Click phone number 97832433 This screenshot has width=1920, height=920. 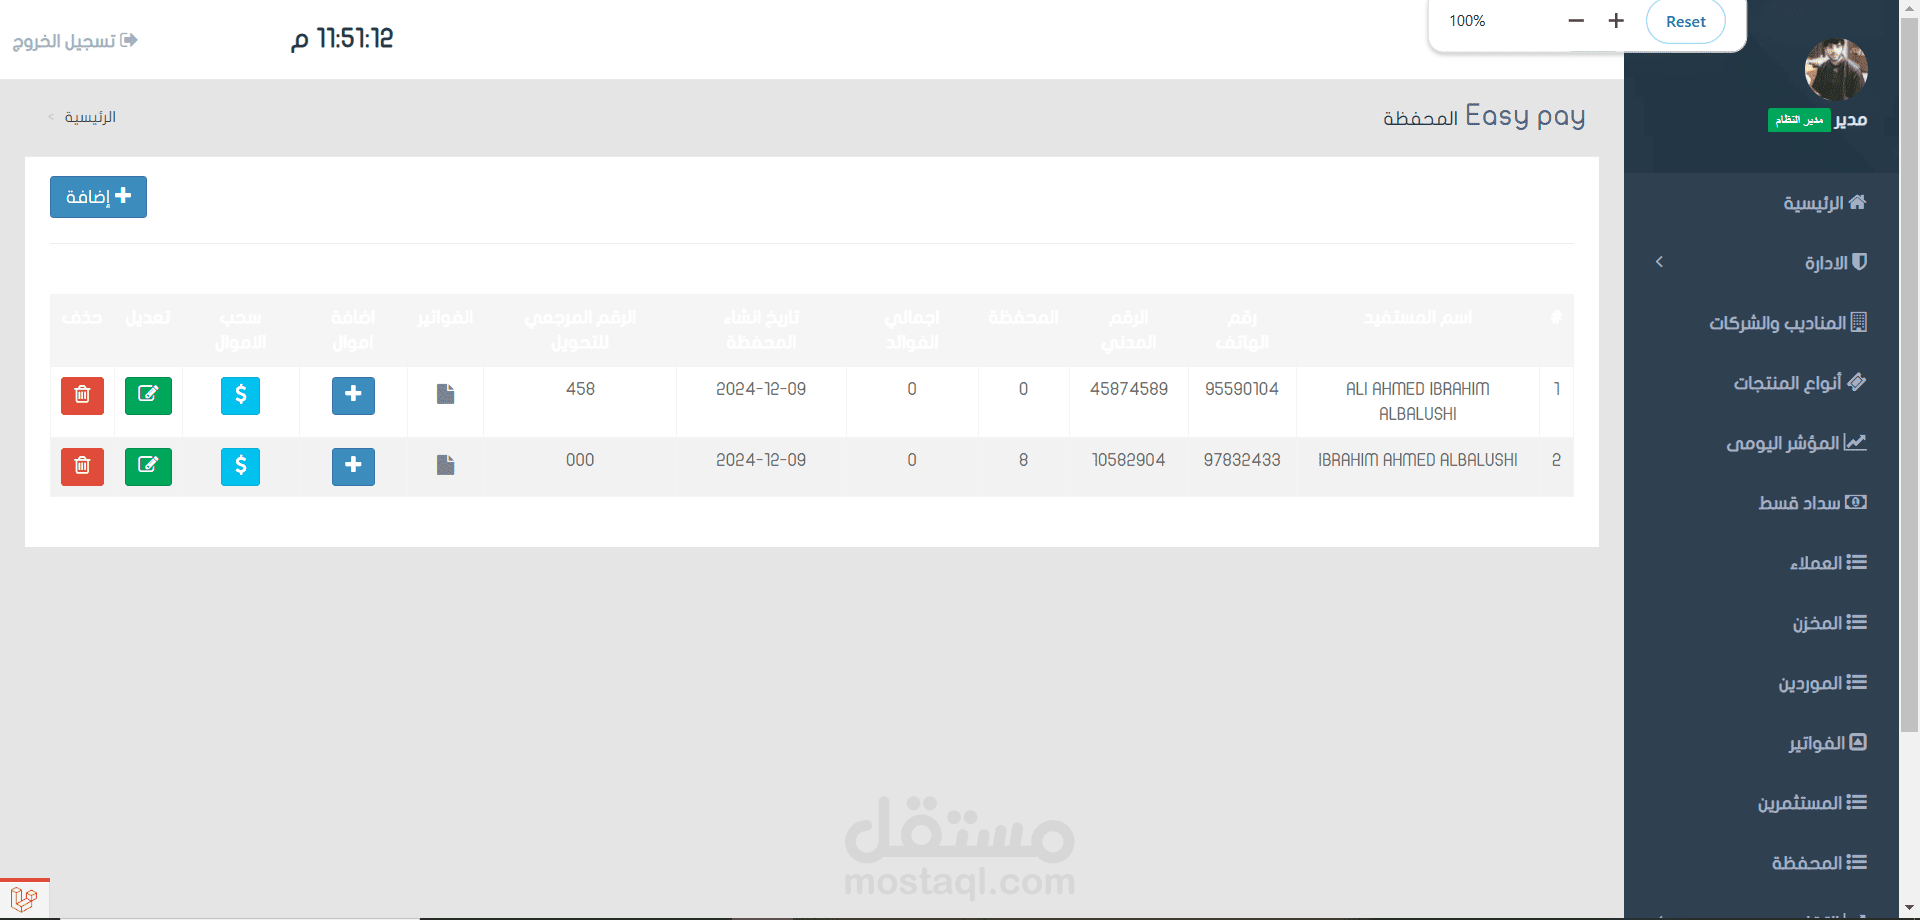(1242, 460)
